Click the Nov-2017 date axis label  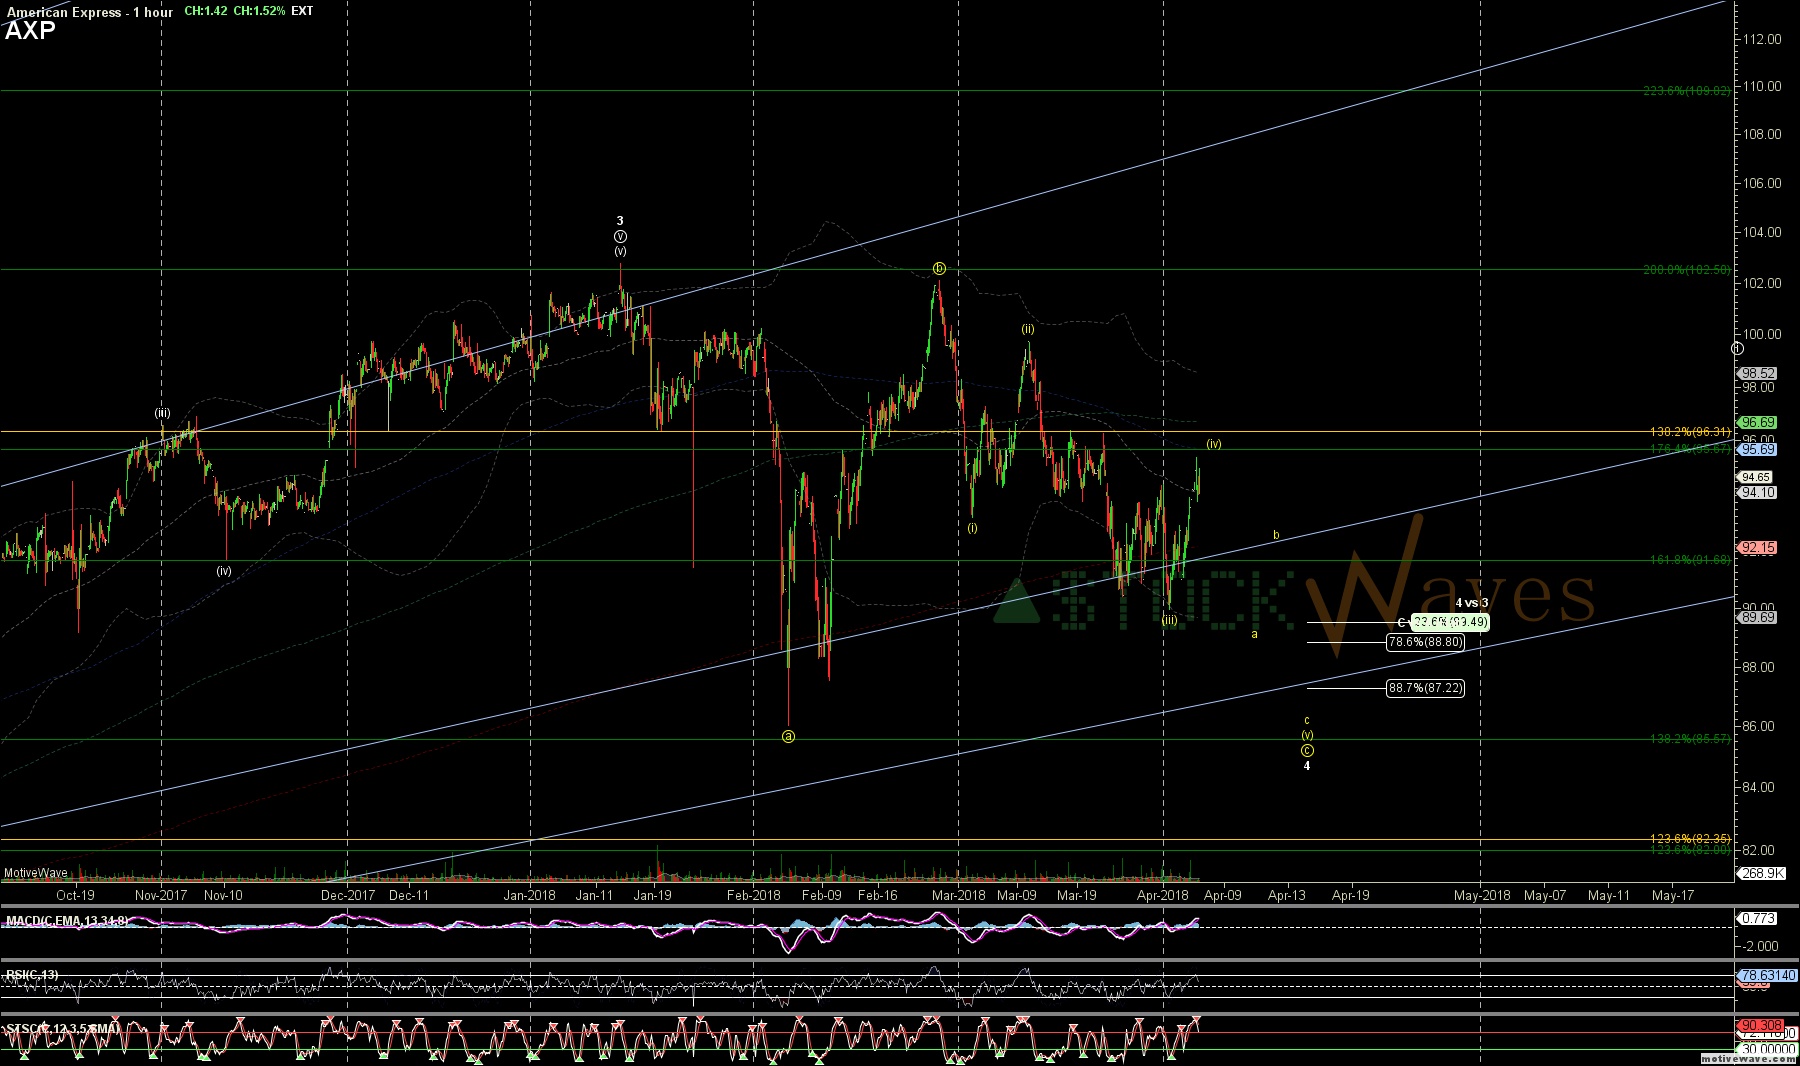161,895
